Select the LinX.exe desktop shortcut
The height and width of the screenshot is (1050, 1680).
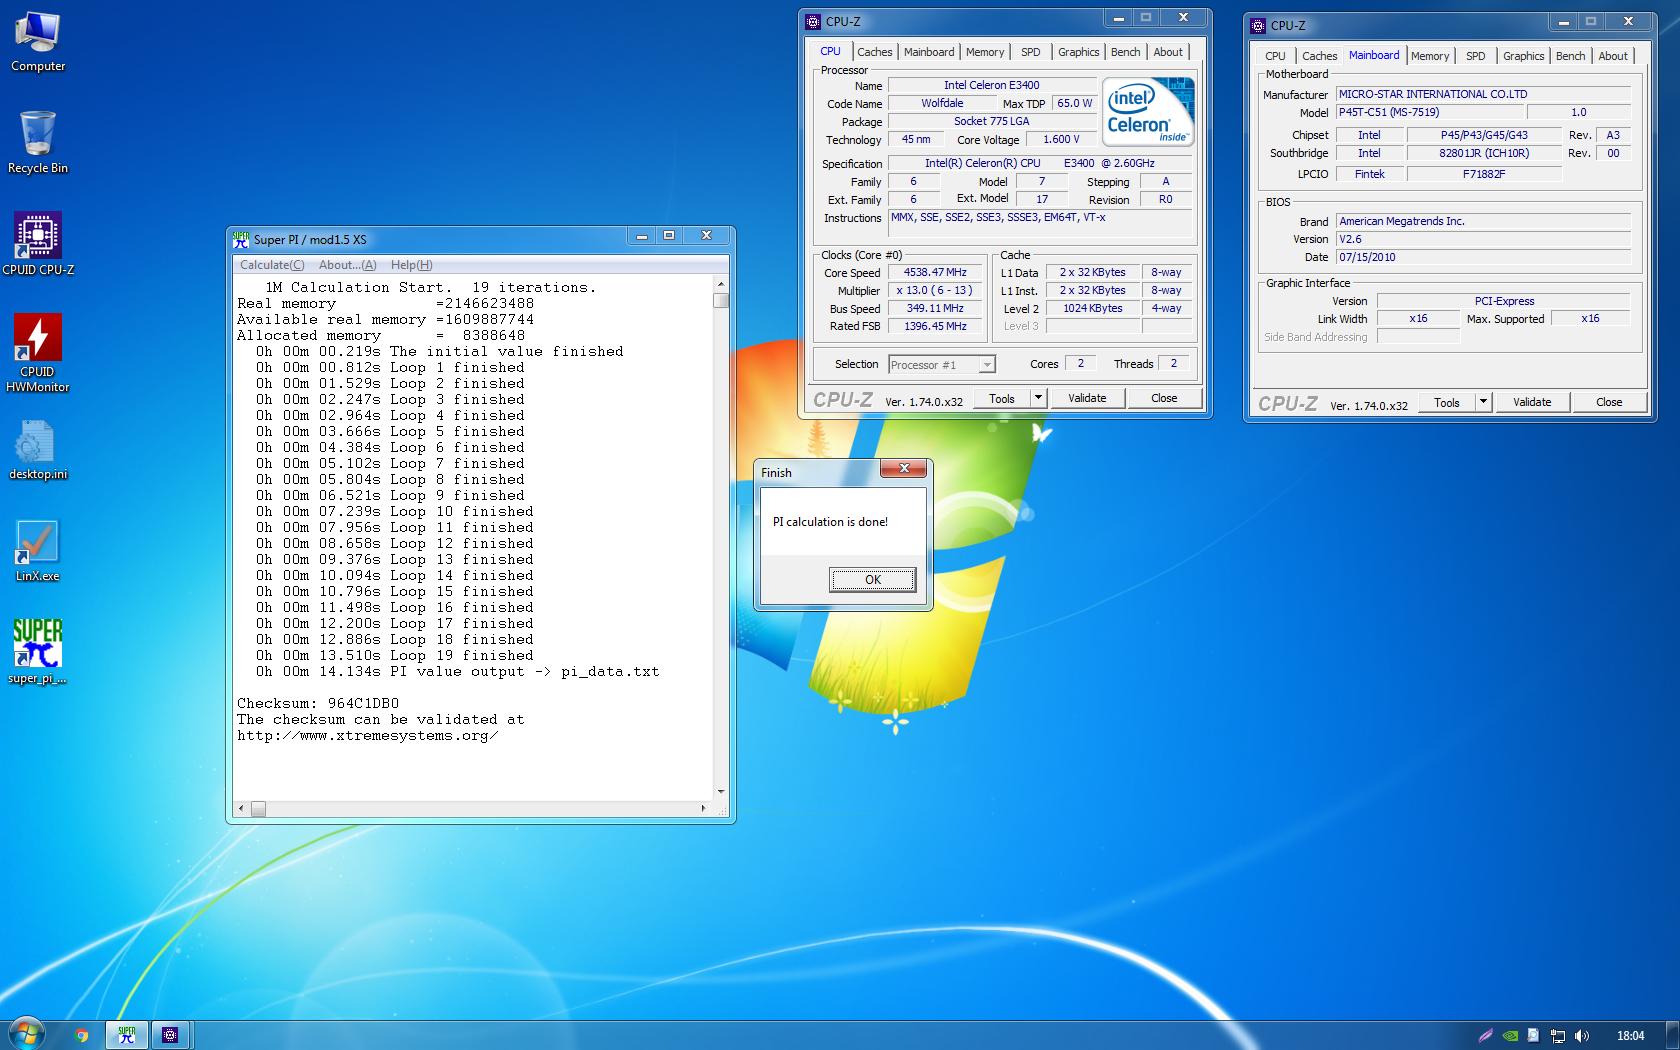tap(38, 550)
